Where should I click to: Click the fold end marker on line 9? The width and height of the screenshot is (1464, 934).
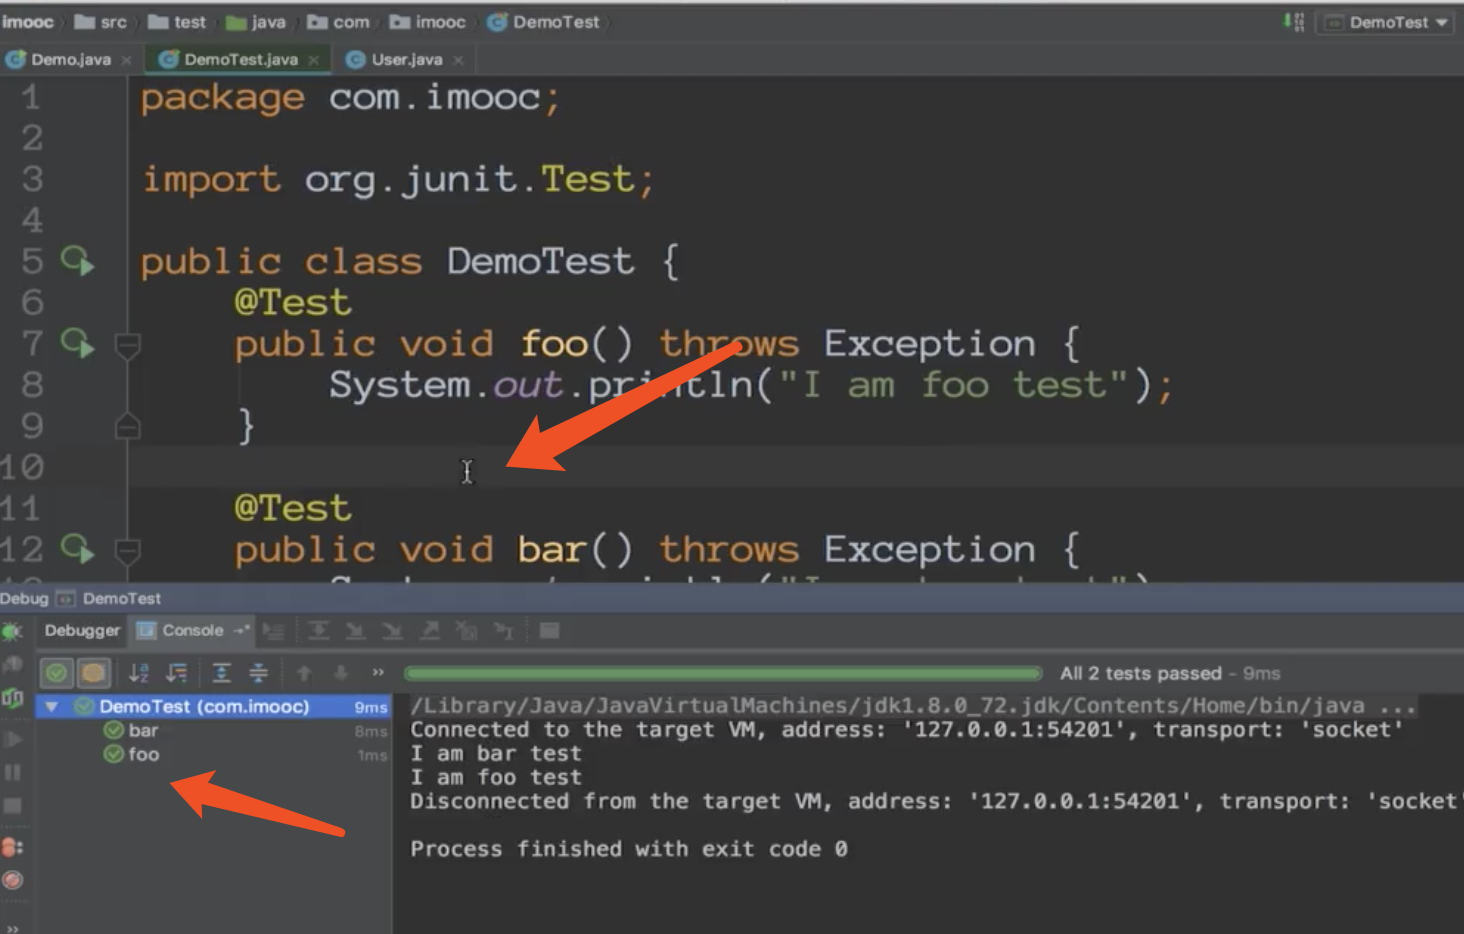click(127, 427)
